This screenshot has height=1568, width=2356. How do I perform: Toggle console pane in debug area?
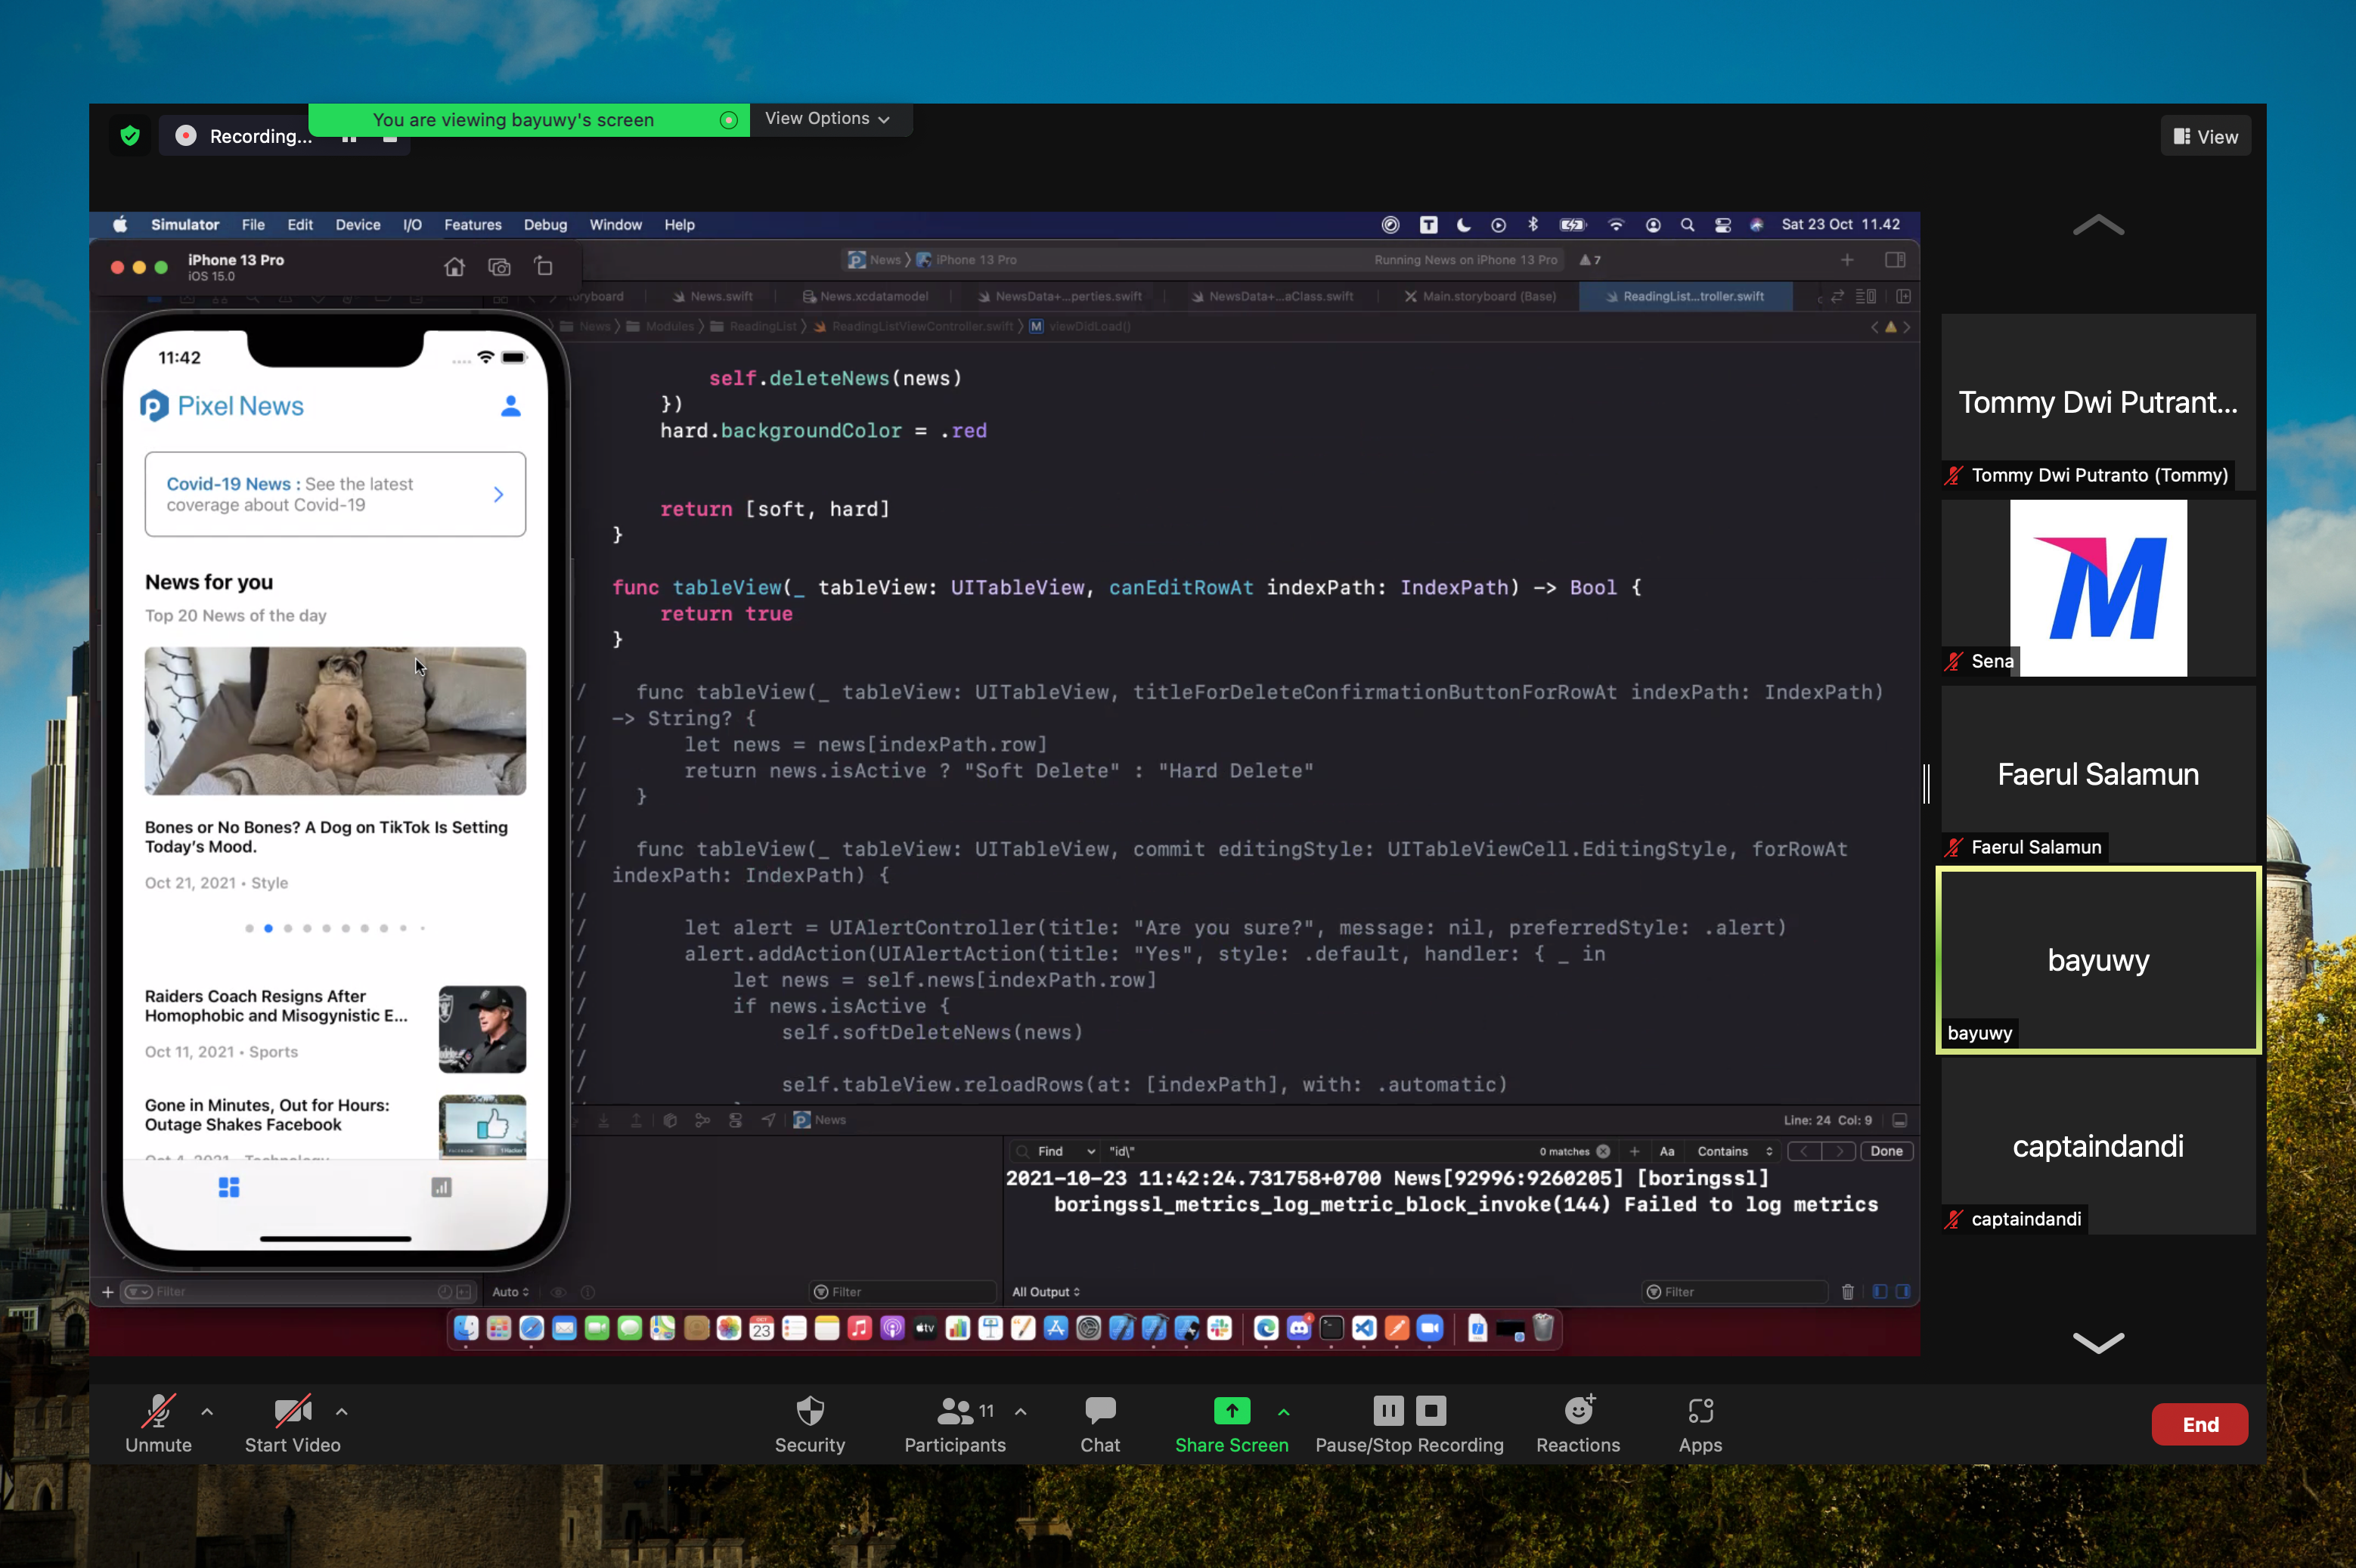point(1902,1292)
